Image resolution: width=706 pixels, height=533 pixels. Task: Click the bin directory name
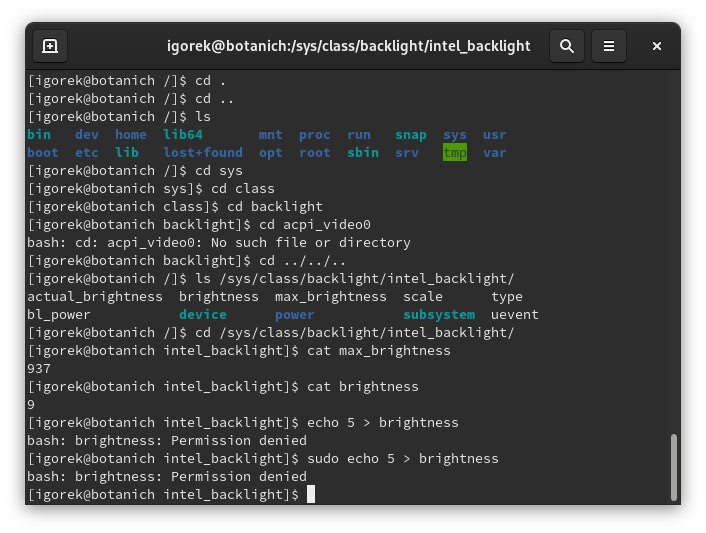39,135
